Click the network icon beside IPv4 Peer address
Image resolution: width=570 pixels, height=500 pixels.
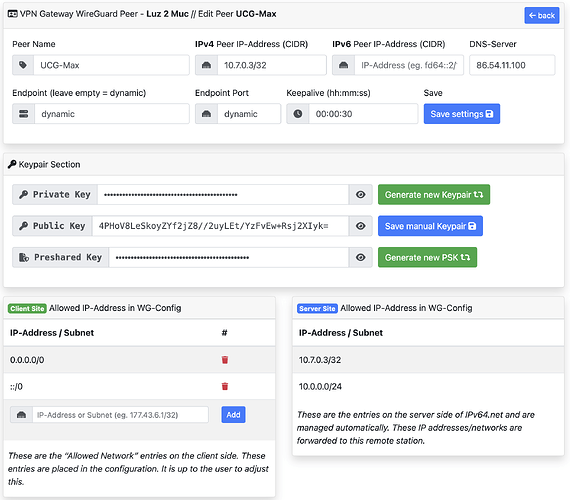pyautogui.click(x=206, y=65)
